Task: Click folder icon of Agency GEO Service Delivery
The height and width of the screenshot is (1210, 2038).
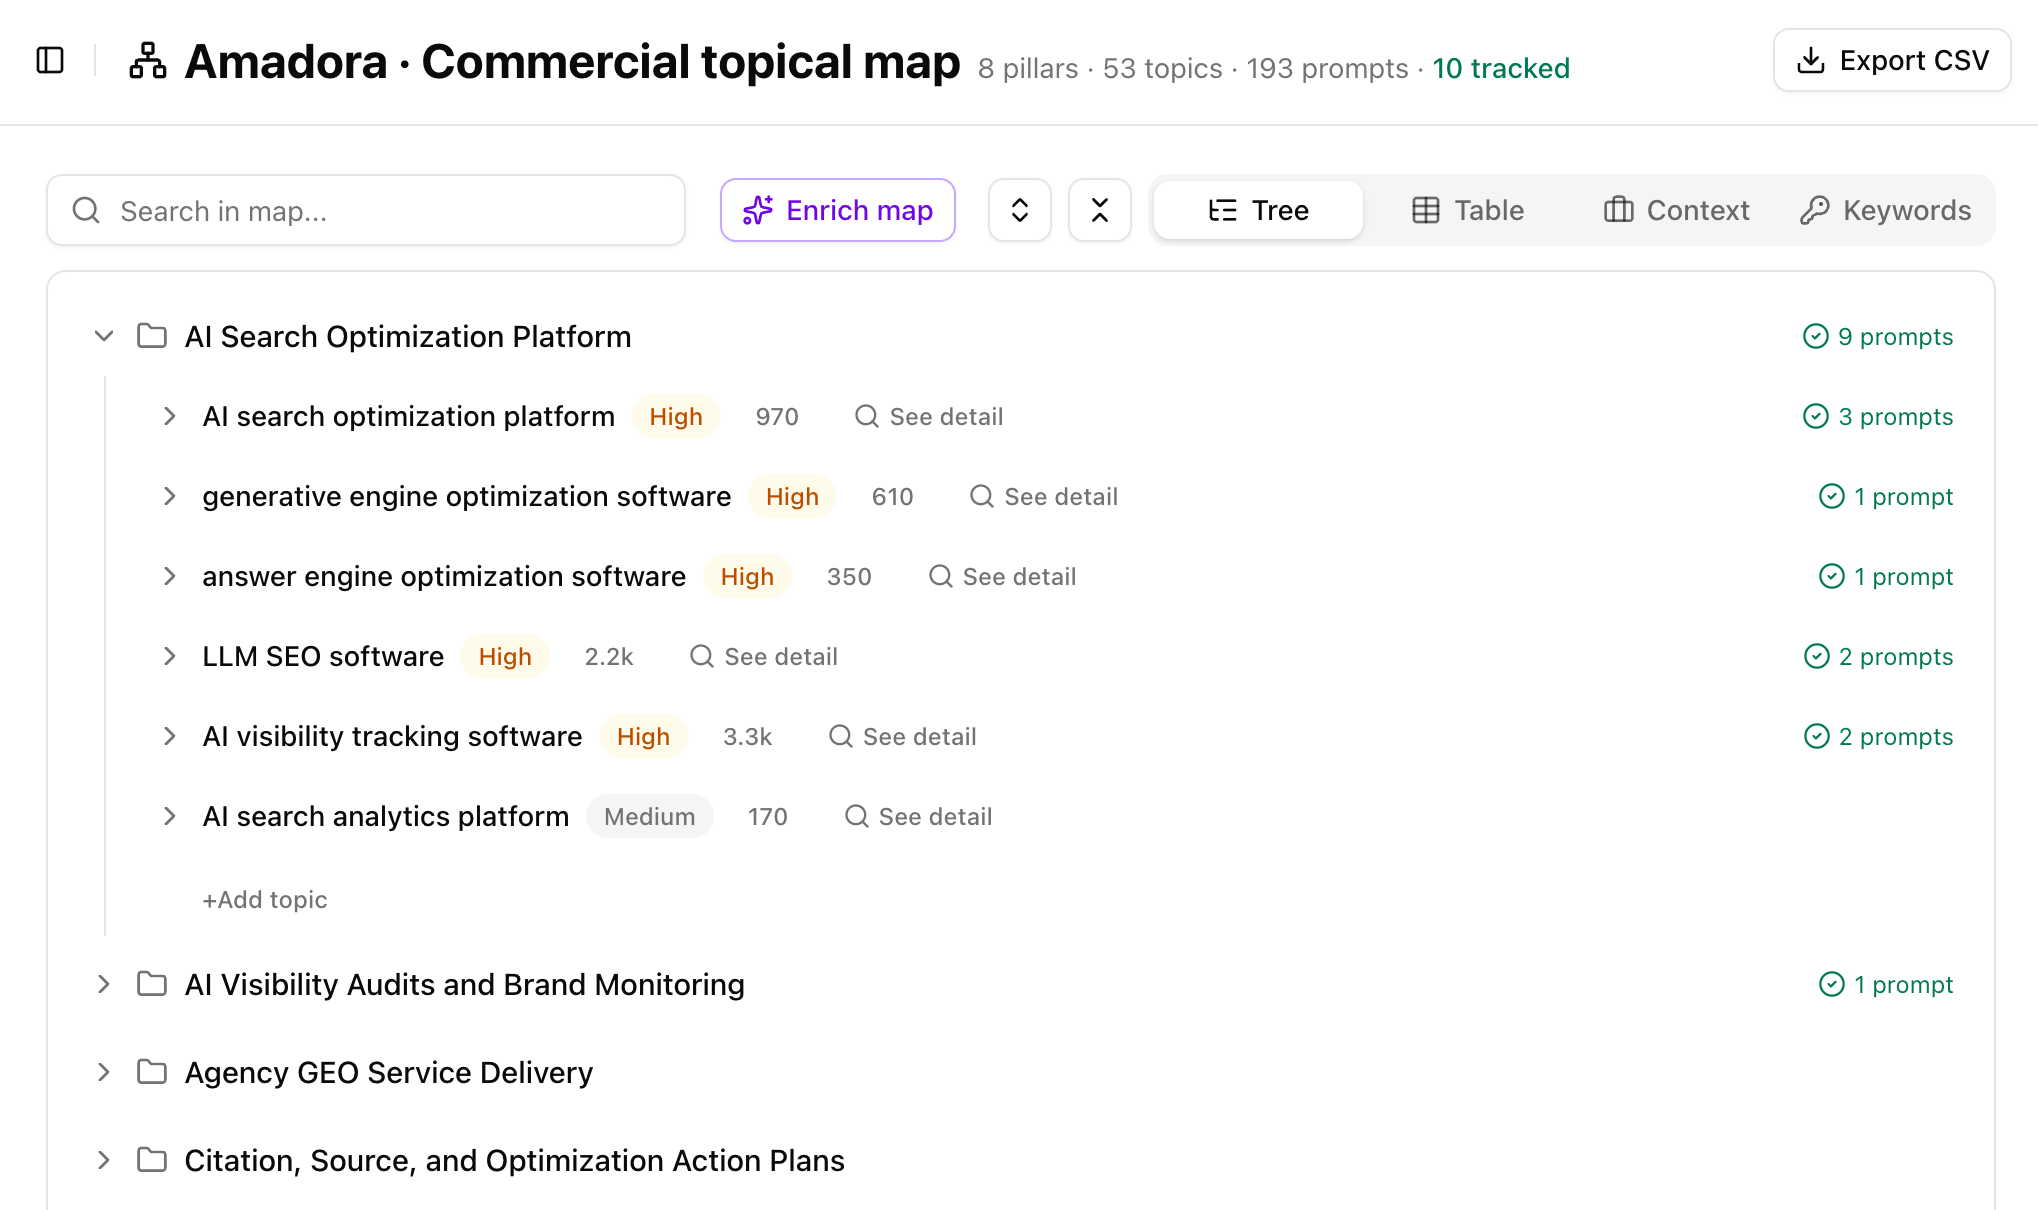Action: tap(152, 1072)
